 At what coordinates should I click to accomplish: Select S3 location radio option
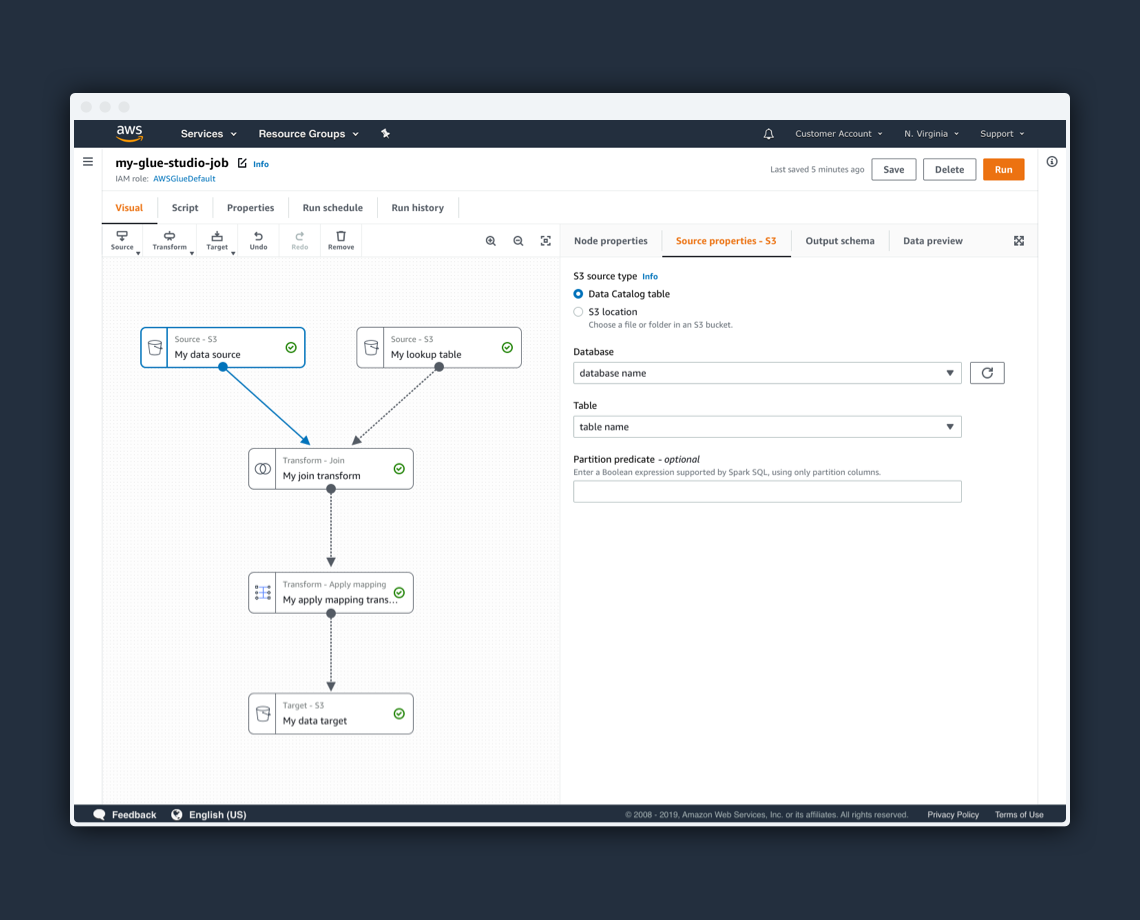coord(578,312)
